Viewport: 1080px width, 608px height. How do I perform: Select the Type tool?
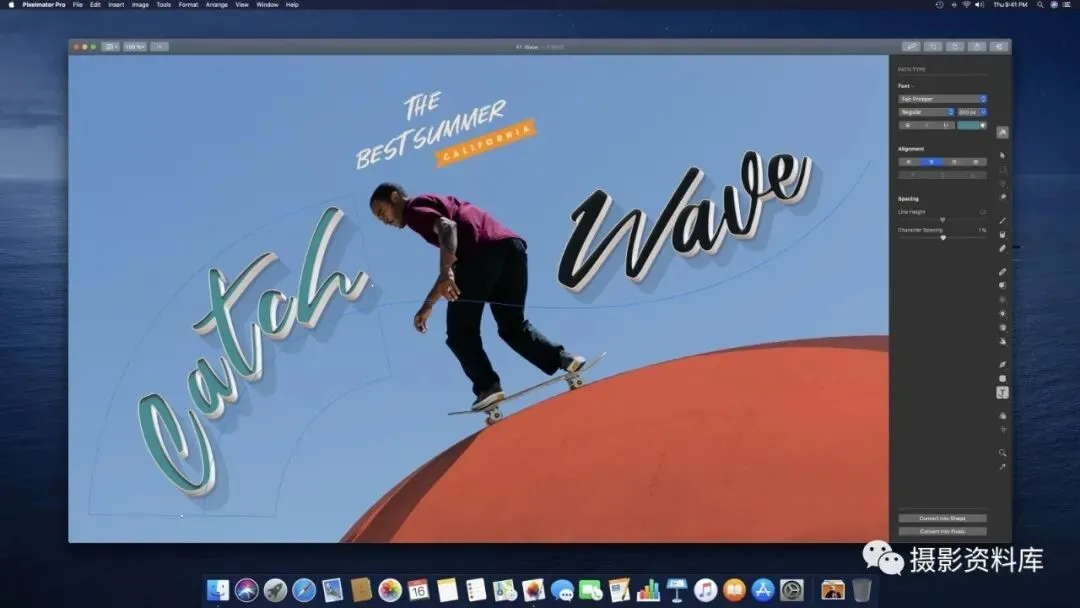tap(1002, 392)
